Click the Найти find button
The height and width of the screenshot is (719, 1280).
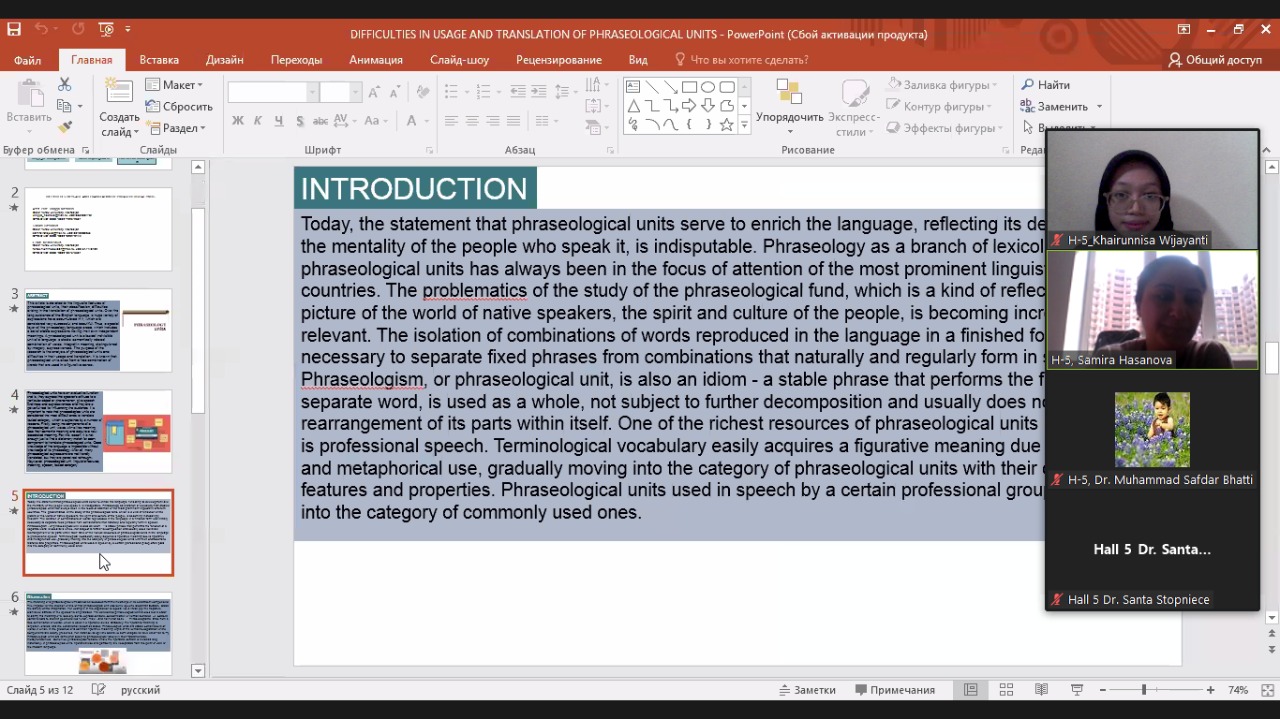(1046, 85)
